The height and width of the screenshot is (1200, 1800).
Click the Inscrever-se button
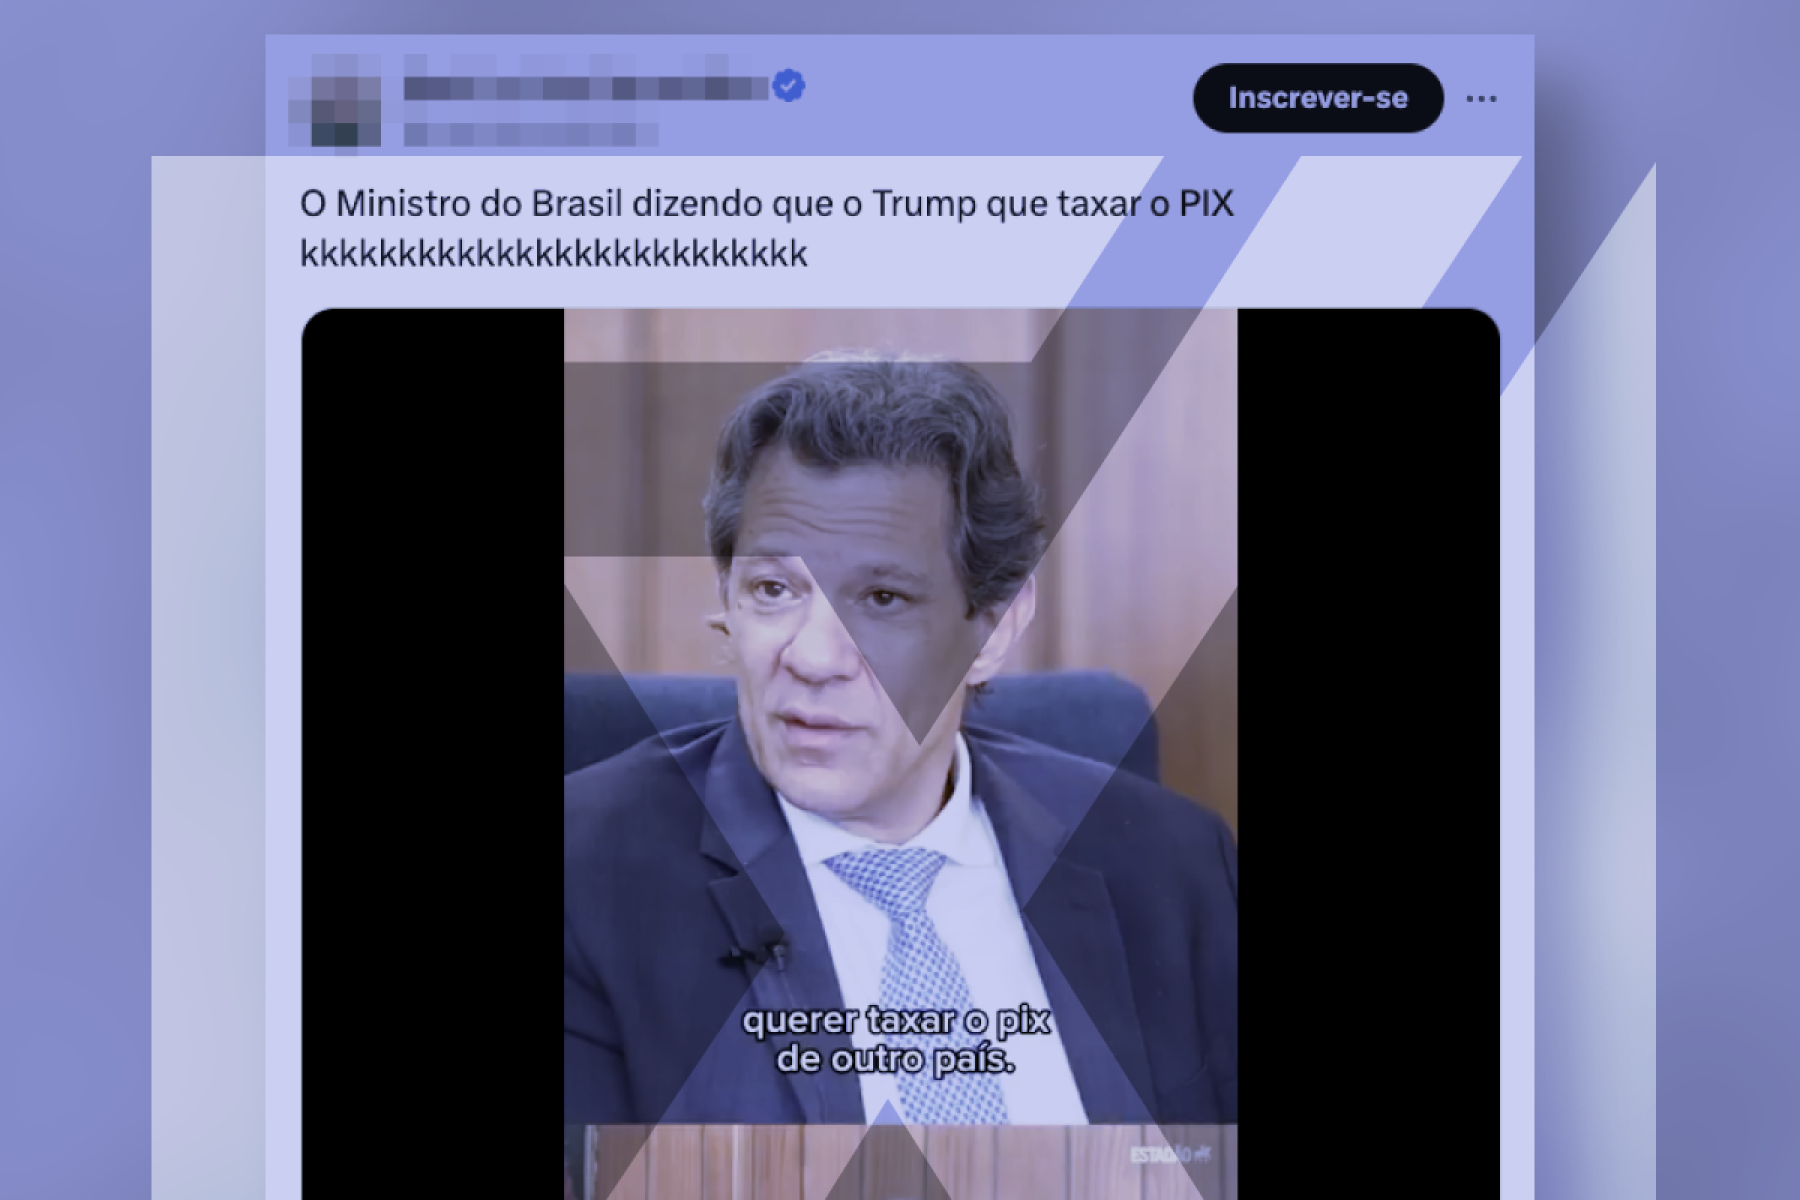tap(1318, 98)
